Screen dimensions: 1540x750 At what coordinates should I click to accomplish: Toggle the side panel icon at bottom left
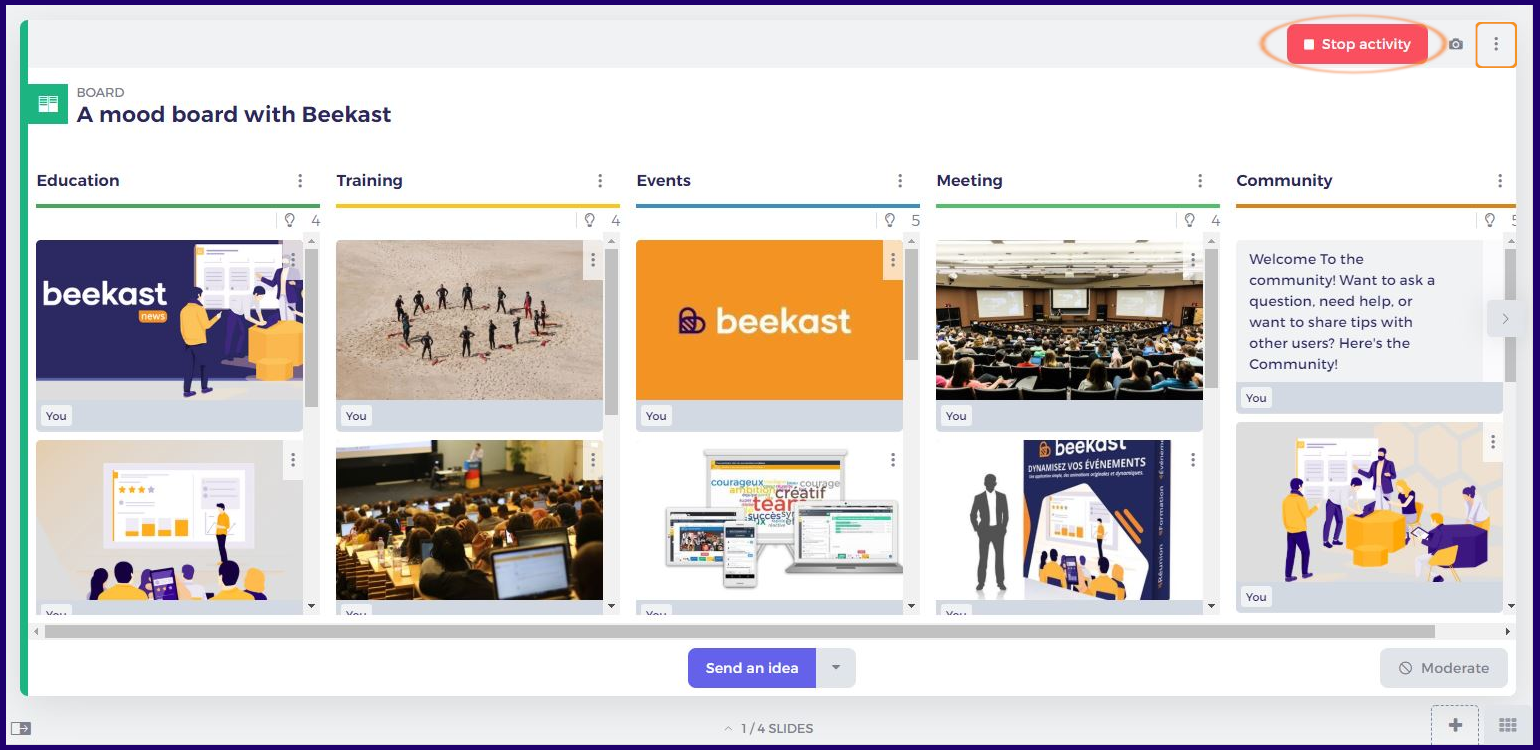coord(21,728)
